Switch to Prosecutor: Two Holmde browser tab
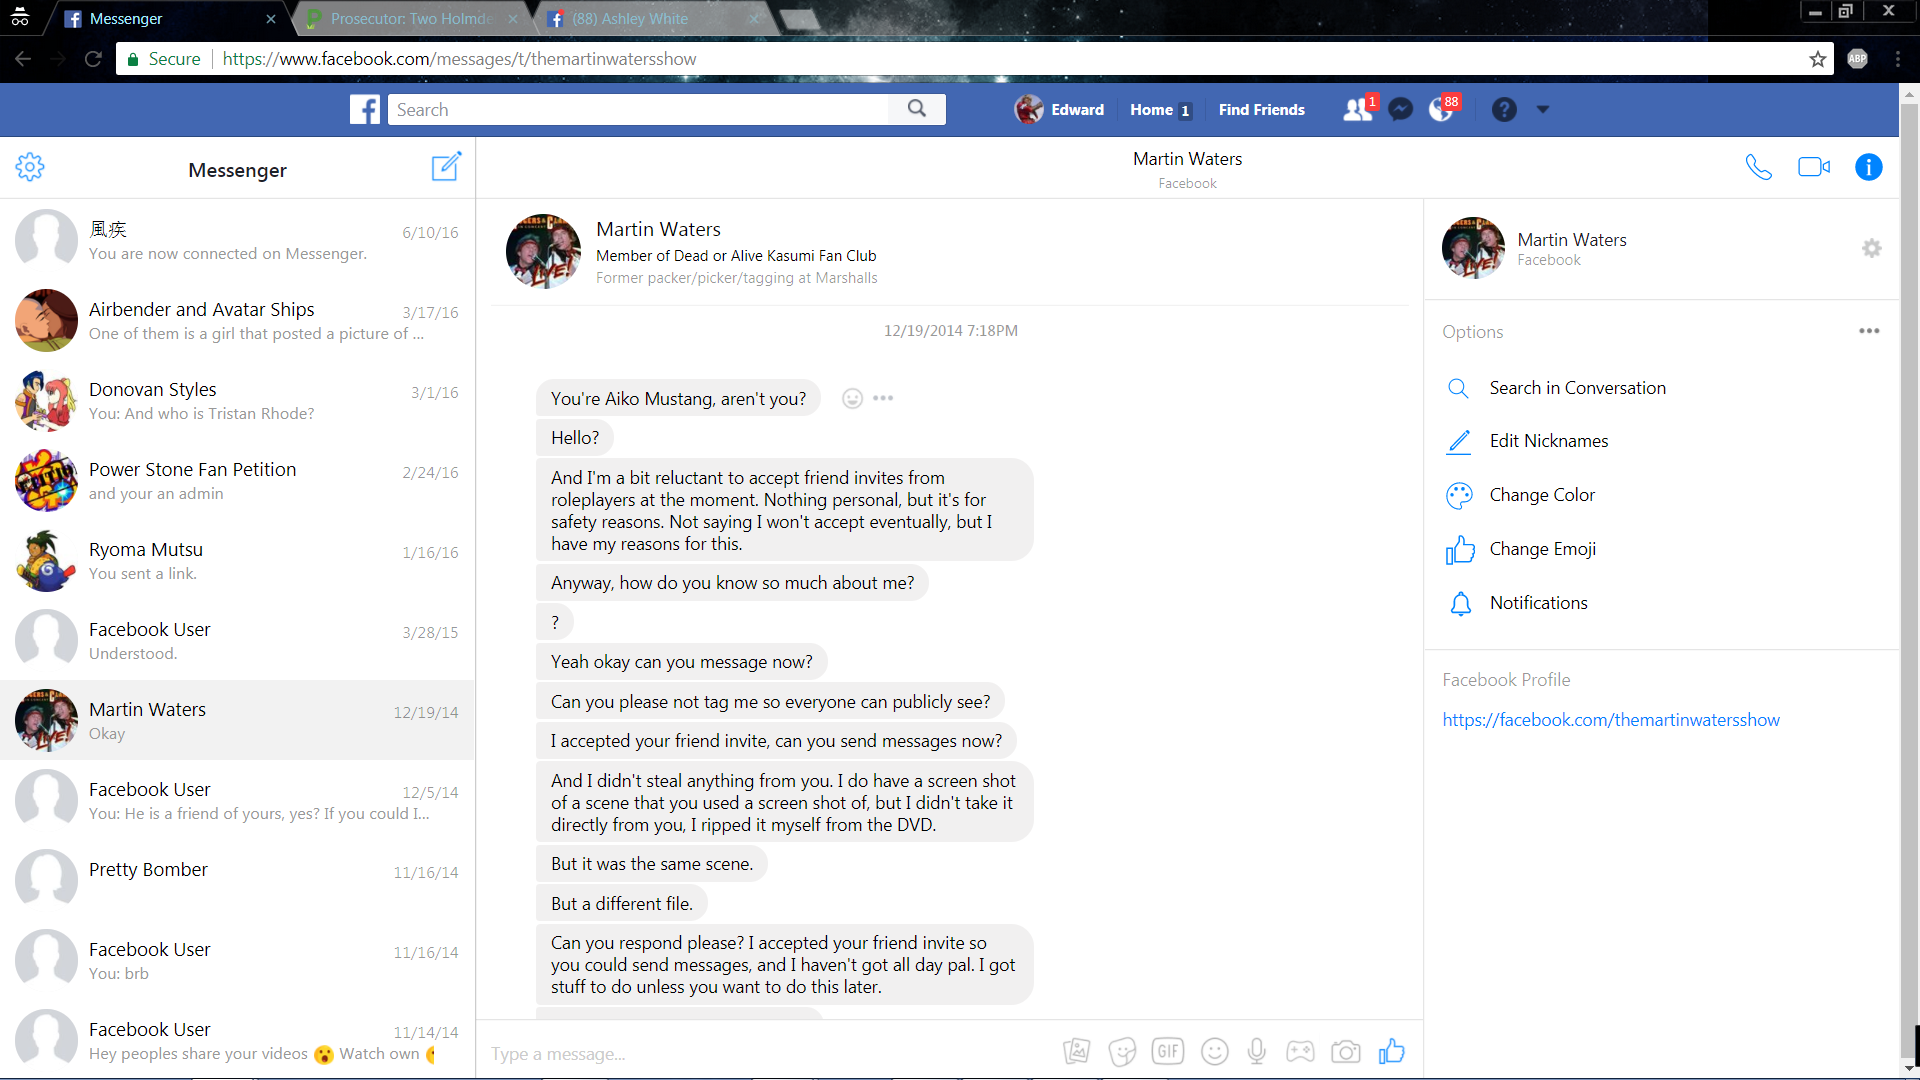The image size is (1920, 1080). (x=412, y=19)
